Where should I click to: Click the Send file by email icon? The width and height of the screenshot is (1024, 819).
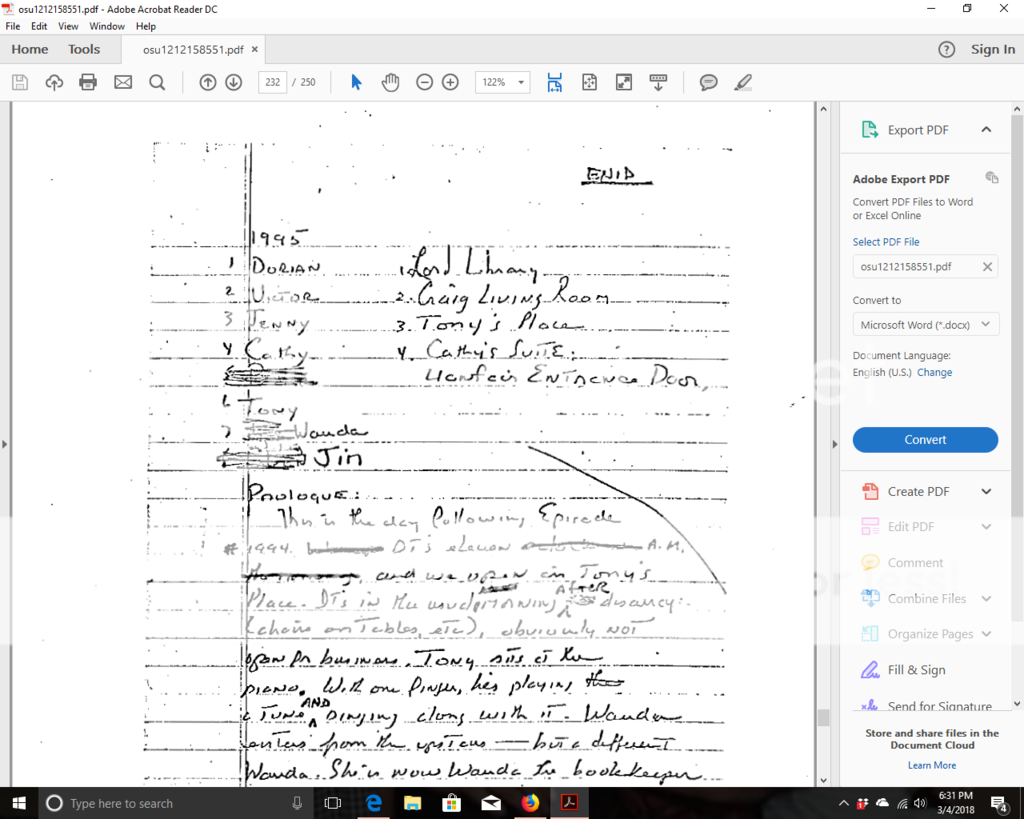(x=123, y=82)
